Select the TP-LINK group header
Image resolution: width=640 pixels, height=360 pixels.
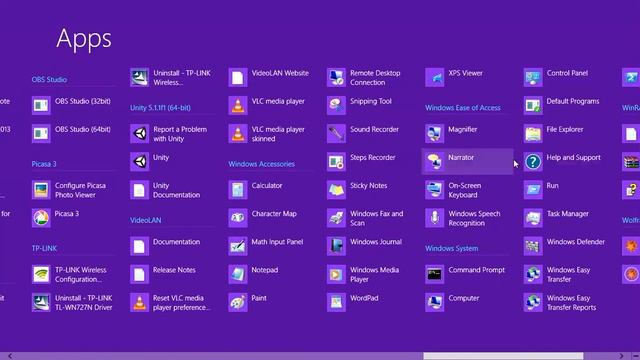coord(44,249)
